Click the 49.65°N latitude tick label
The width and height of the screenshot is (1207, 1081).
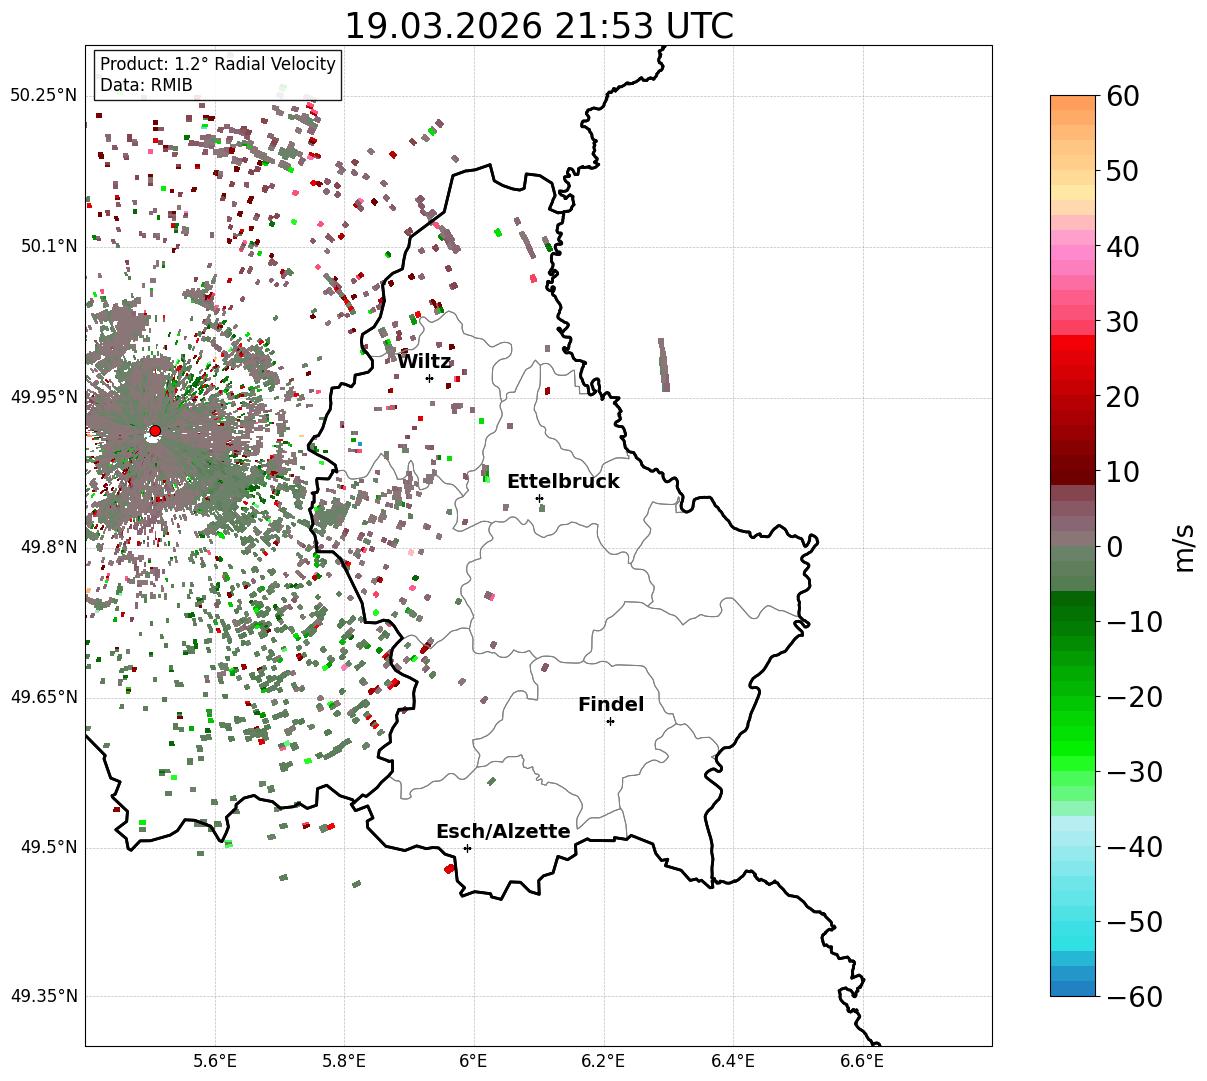coord(43,697)
